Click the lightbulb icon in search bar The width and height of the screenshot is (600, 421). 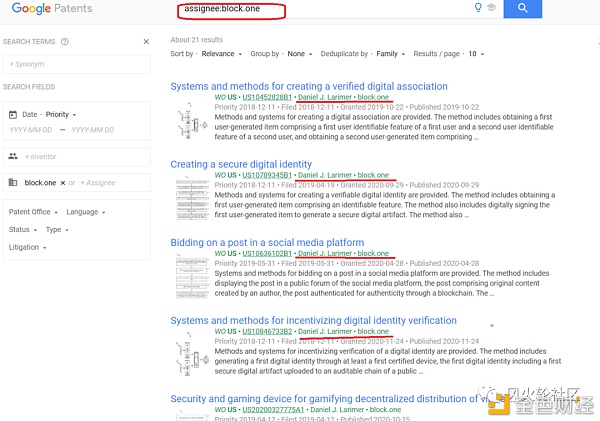[x=478, y=8]
